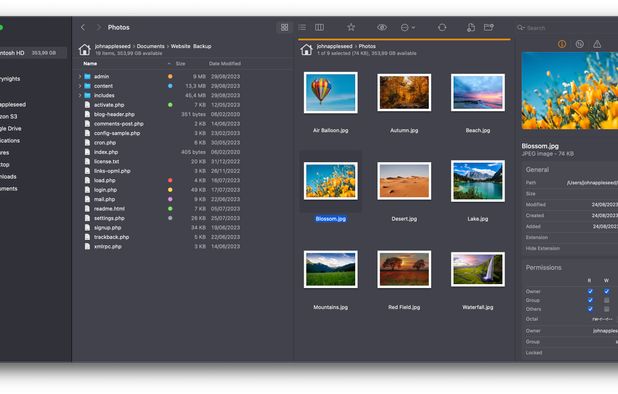
Task: Select the Amazon S3 sidebar item
Action: pos(9,116)
